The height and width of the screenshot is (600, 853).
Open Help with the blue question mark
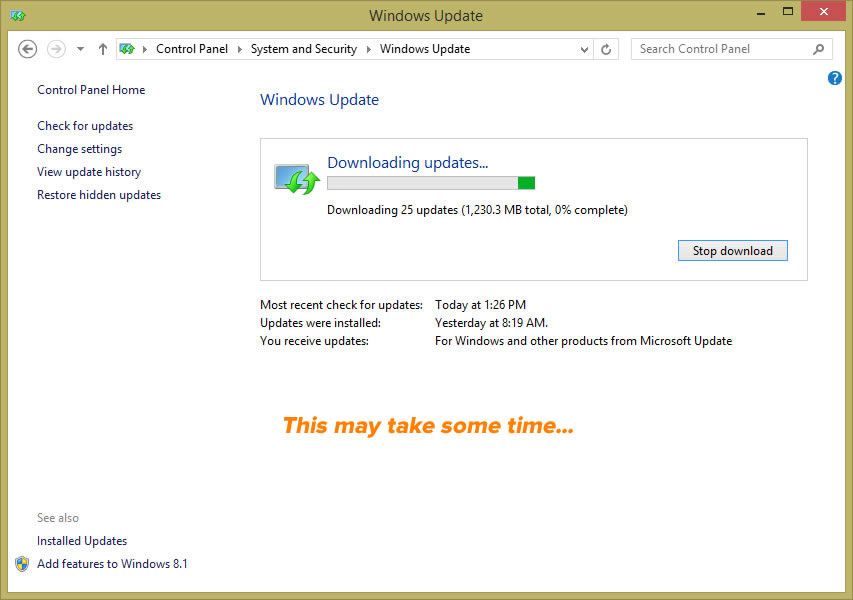(835, 78)
